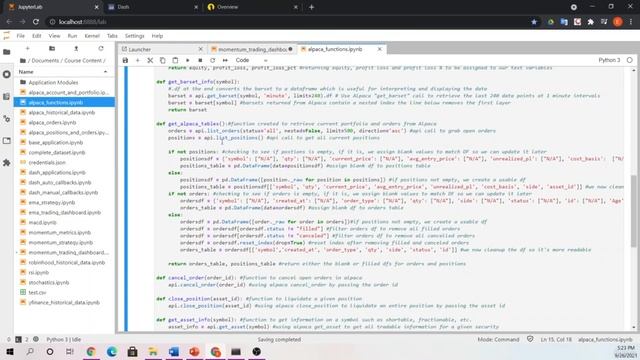This screenshot has height=360, width=640.
Task: Open the File menu
Action: point(20,36)
